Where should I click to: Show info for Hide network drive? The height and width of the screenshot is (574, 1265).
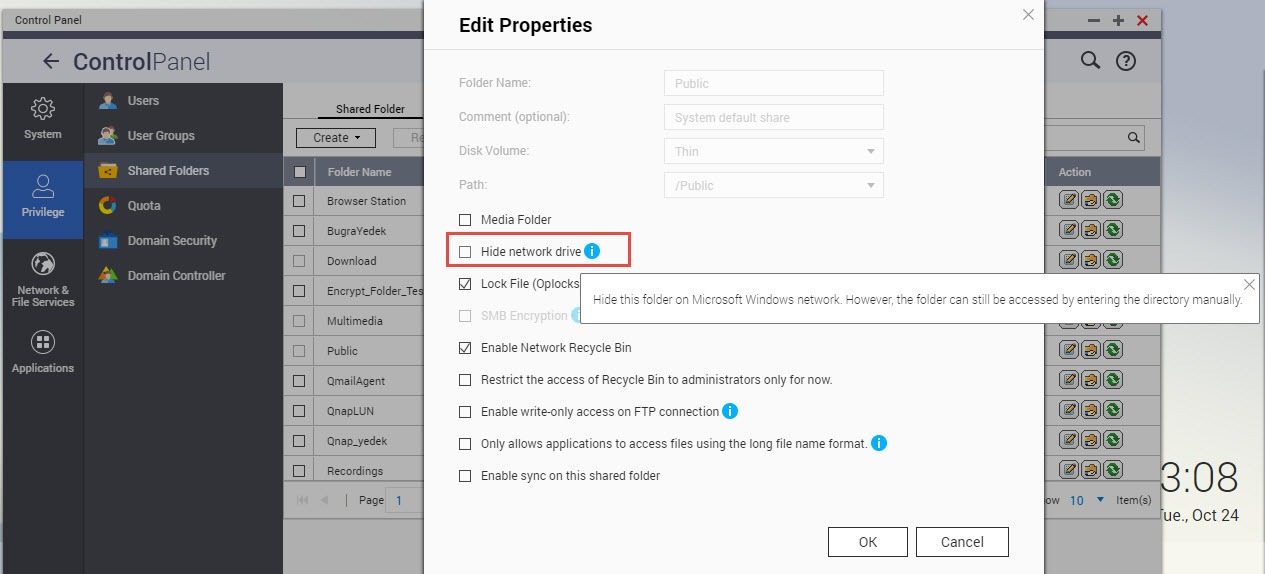(592, 252)
